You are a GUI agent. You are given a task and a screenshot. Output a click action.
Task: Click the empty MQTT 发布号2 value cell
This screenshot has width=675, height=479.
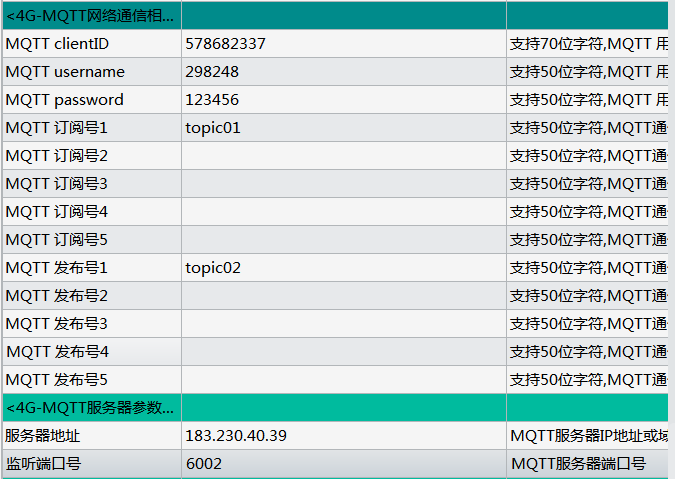coord(343,296)
